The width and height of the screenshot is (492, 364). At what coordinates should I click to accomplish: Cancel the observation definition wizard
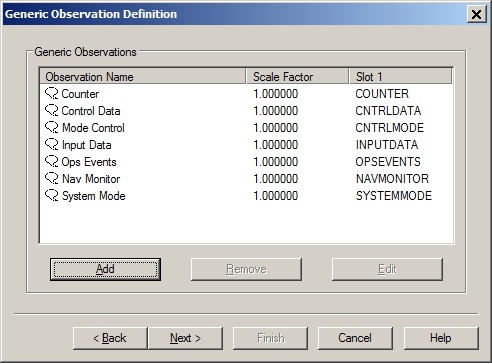[355, 338]
